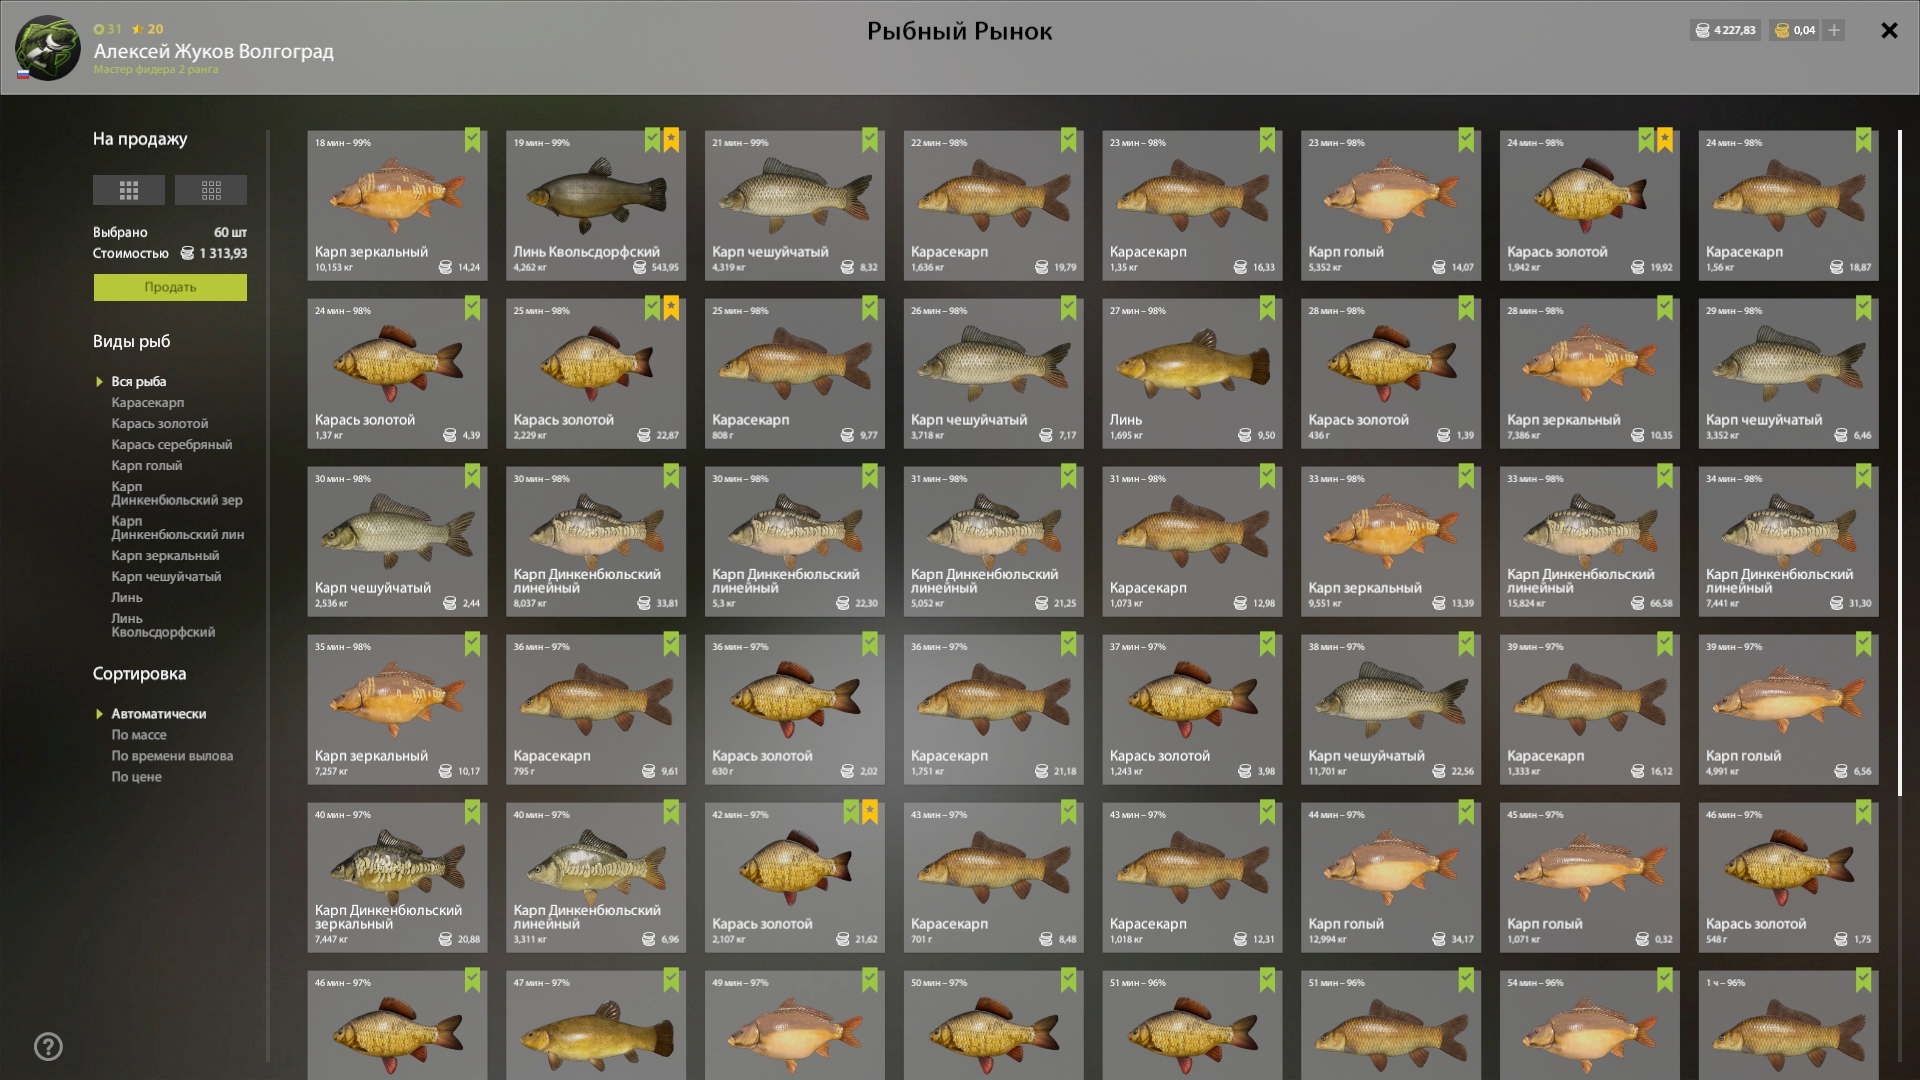
Task: Select Вся рыба all fish filter
Action: (x=139, y=382)
